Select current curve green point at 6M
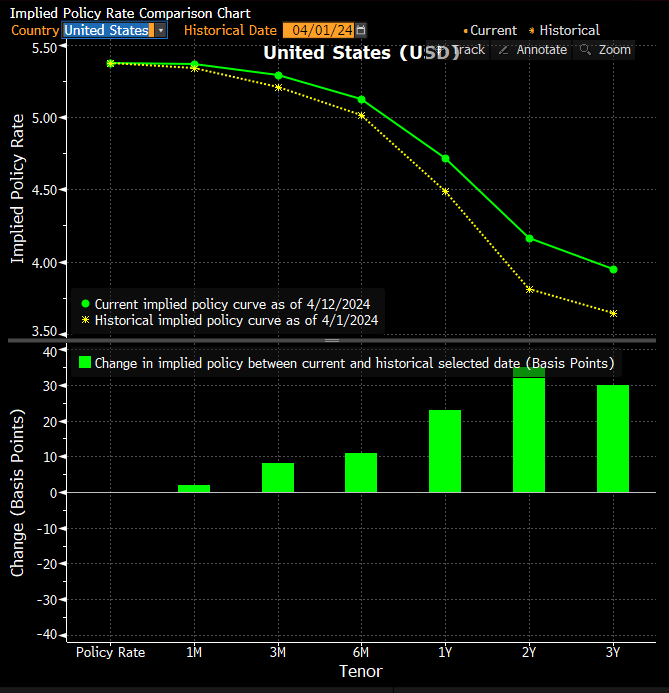Viewport: 669px width, 693px height. (361, 99)
